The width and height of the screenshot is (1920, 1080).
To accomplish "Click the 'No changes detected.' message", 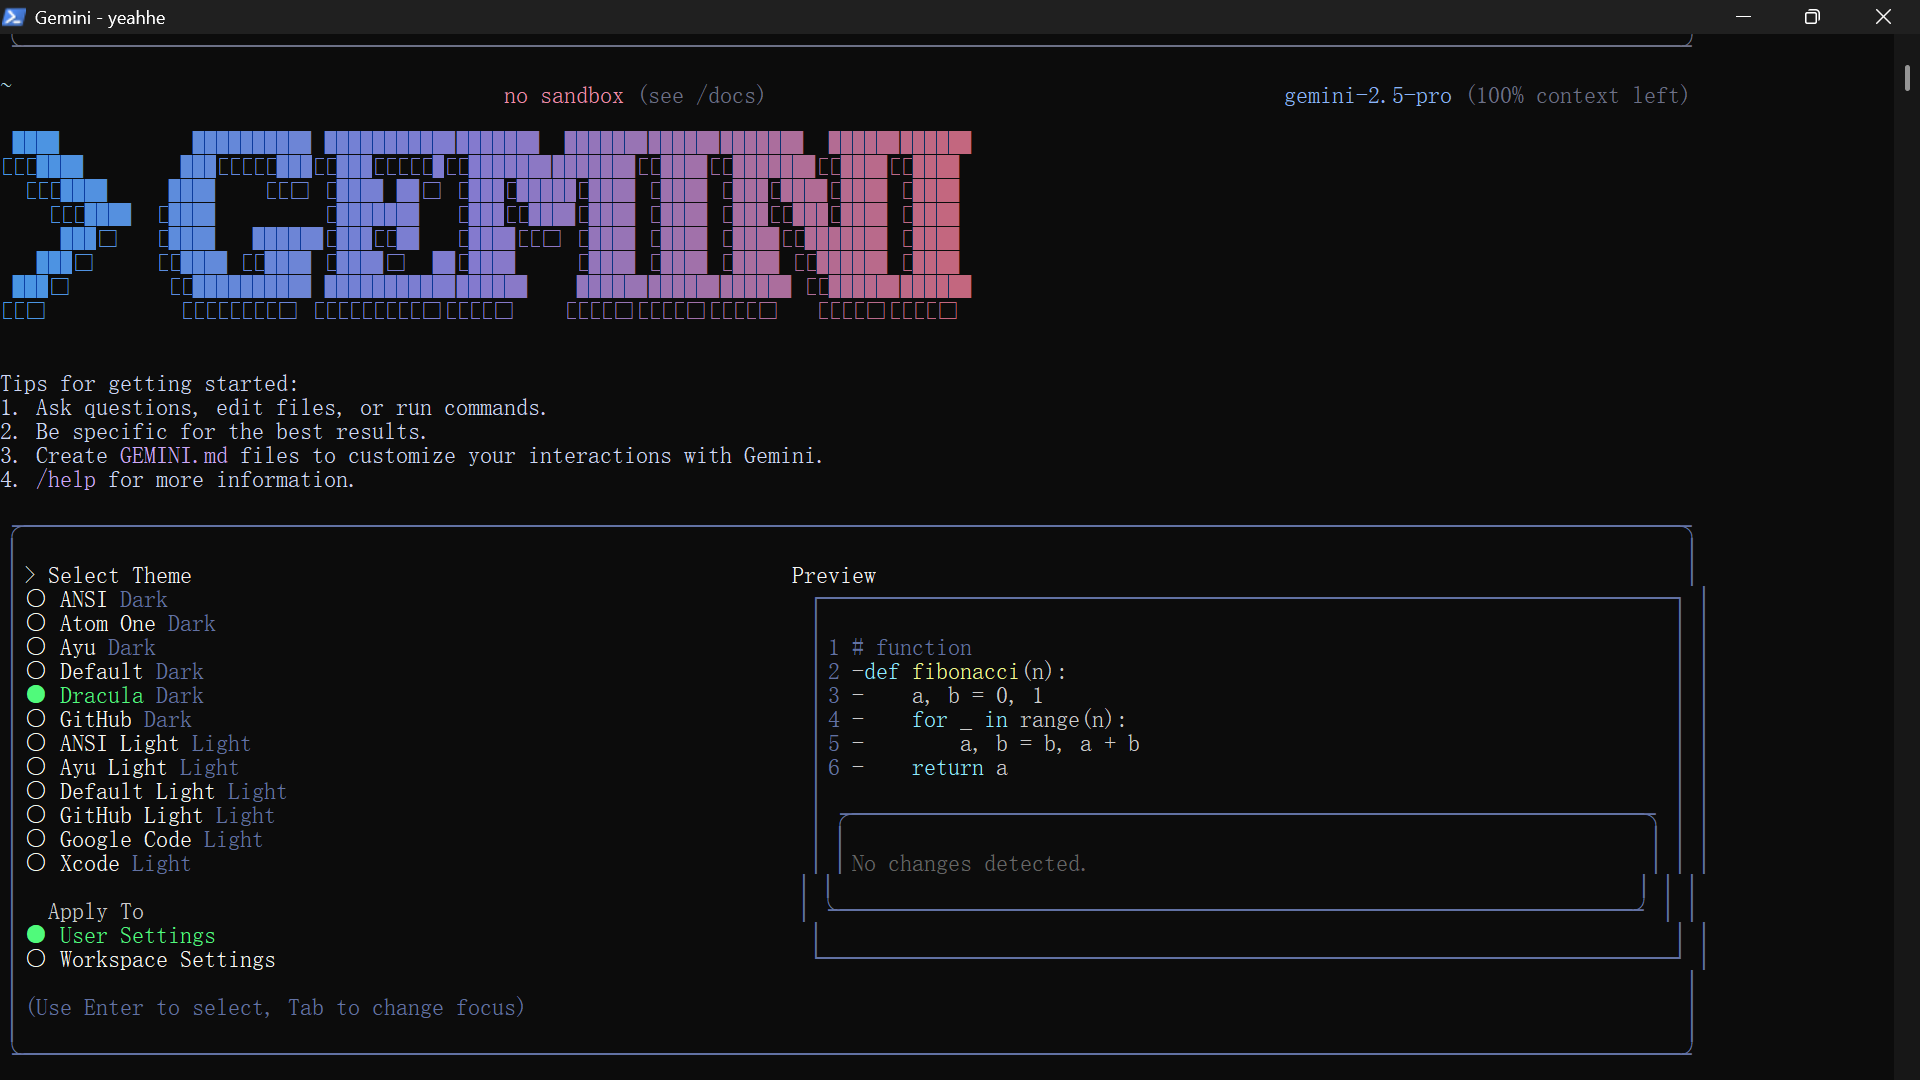I will pos(969,864).
